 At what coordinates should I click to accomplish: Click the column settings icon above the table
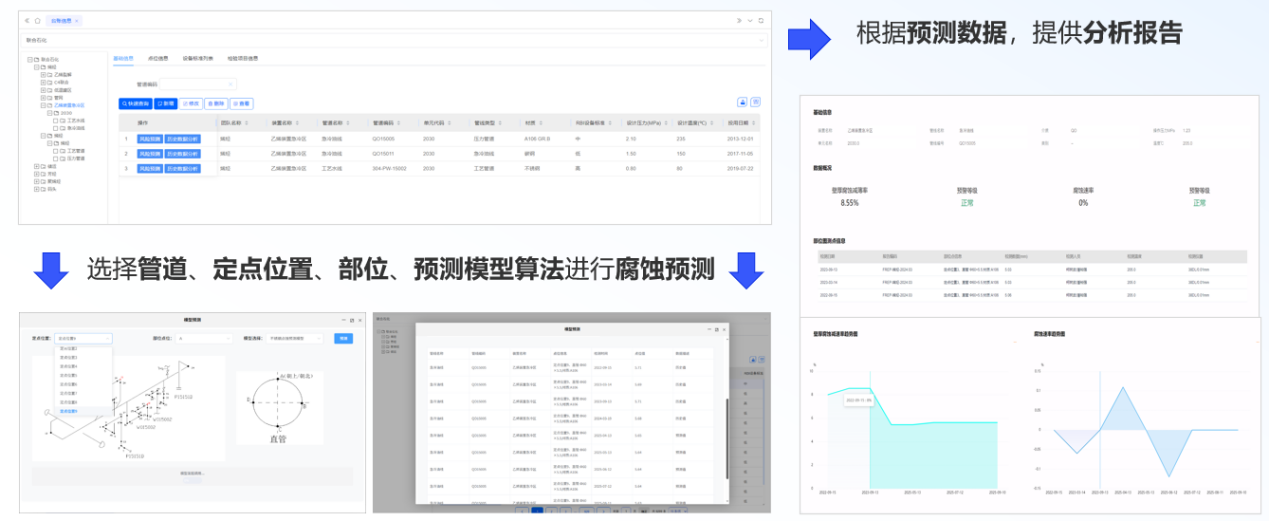(756, 102)
